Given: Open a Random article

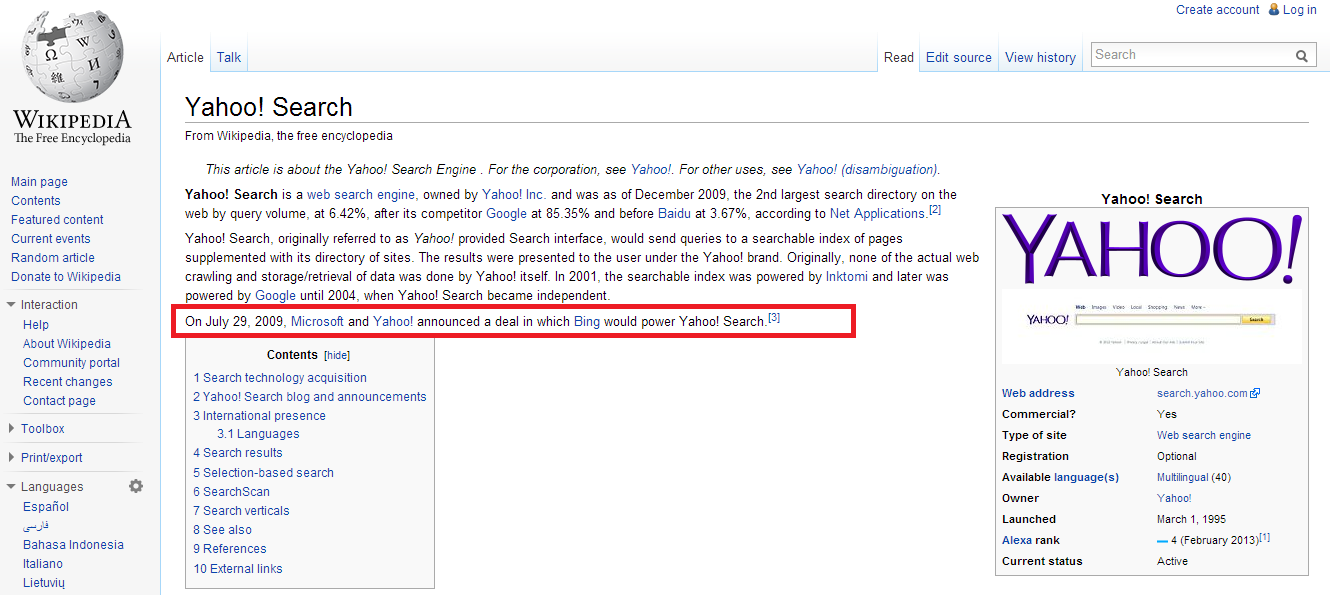Looking at the screenshot, I should tap(53, 258).
